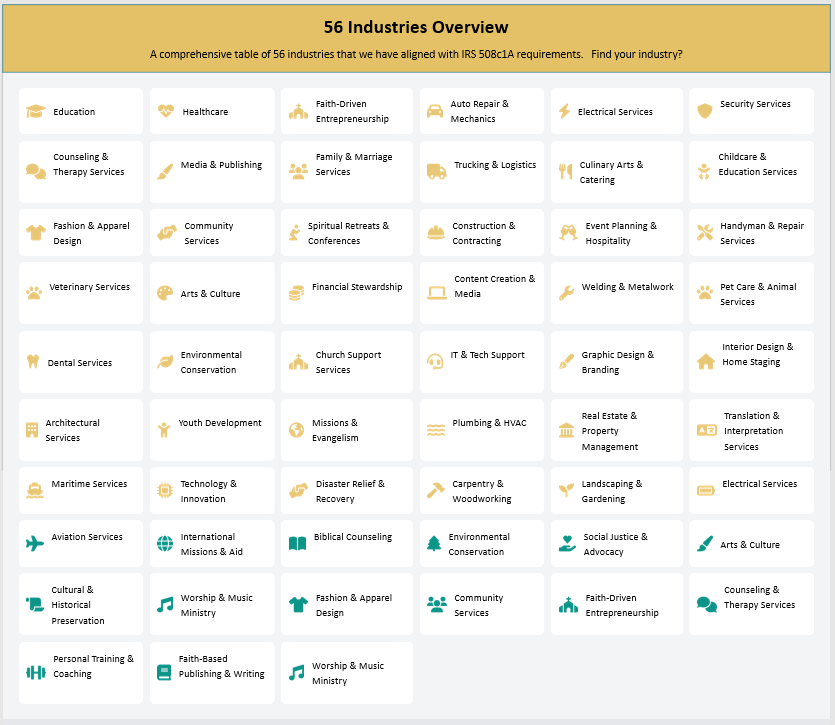Click the Handyman & Repair crossed tools icon

[x=705, y=233]
